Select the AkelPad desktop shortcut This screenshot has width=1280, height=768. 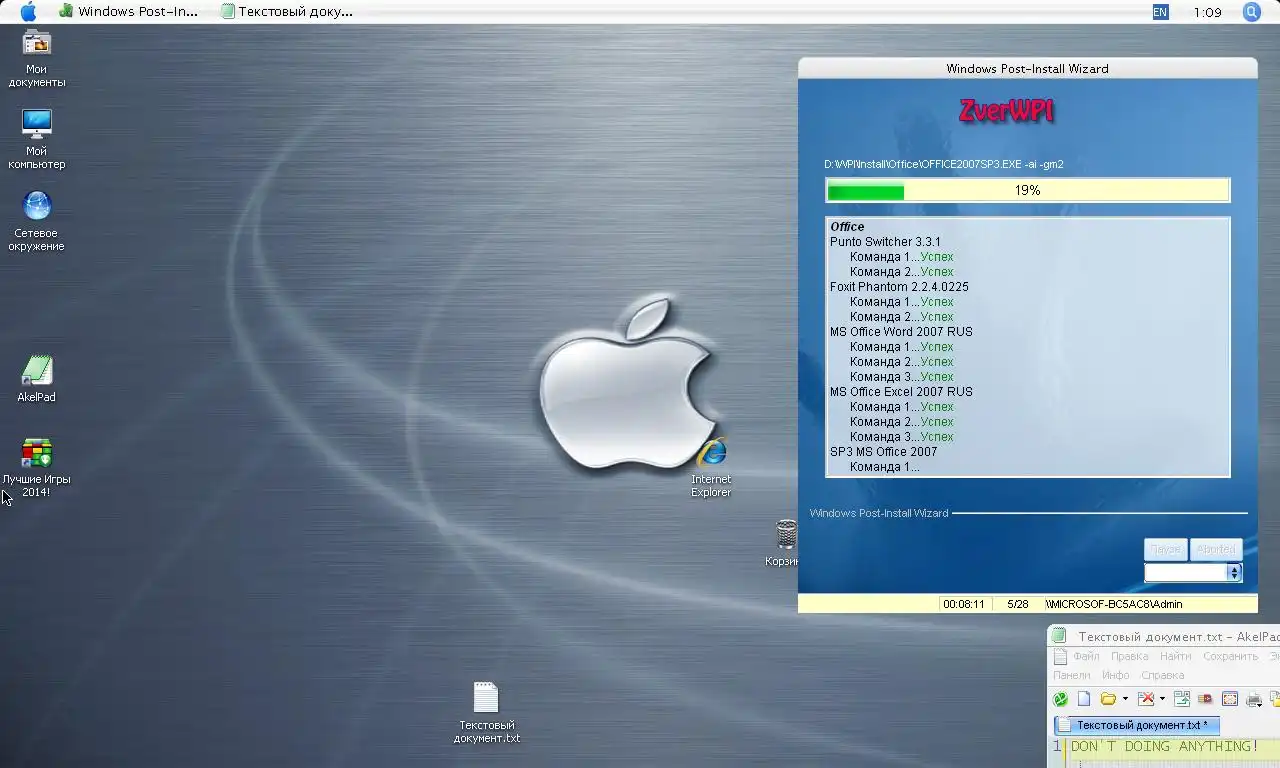[x=36, y=379]
